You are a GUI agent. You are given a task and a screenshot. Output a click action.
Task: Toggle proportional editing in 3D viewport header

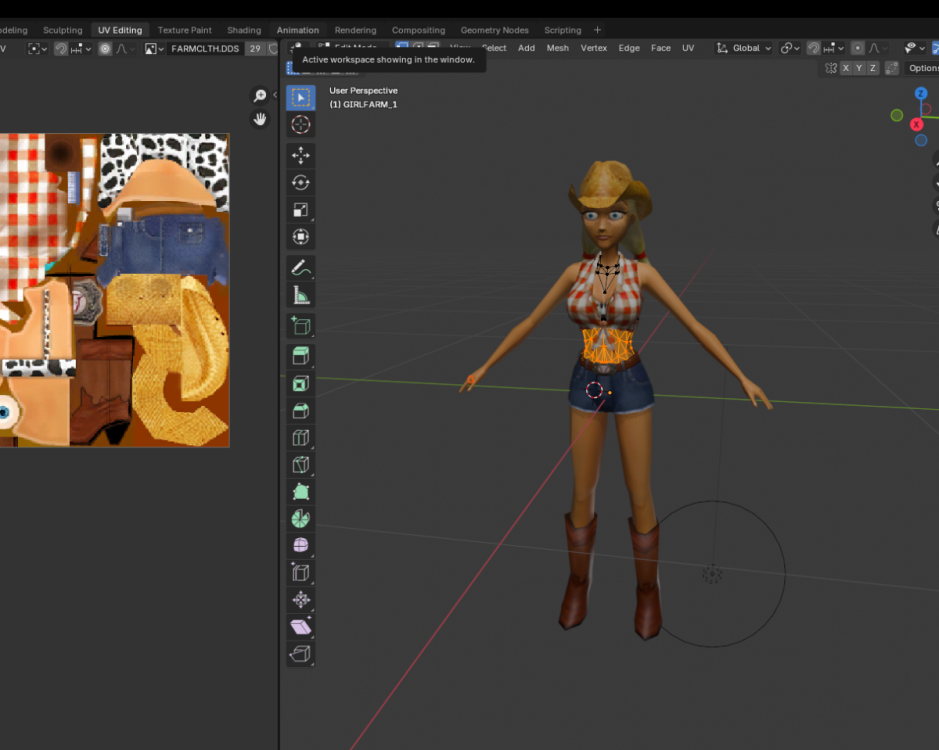click(x=858, y=48)
